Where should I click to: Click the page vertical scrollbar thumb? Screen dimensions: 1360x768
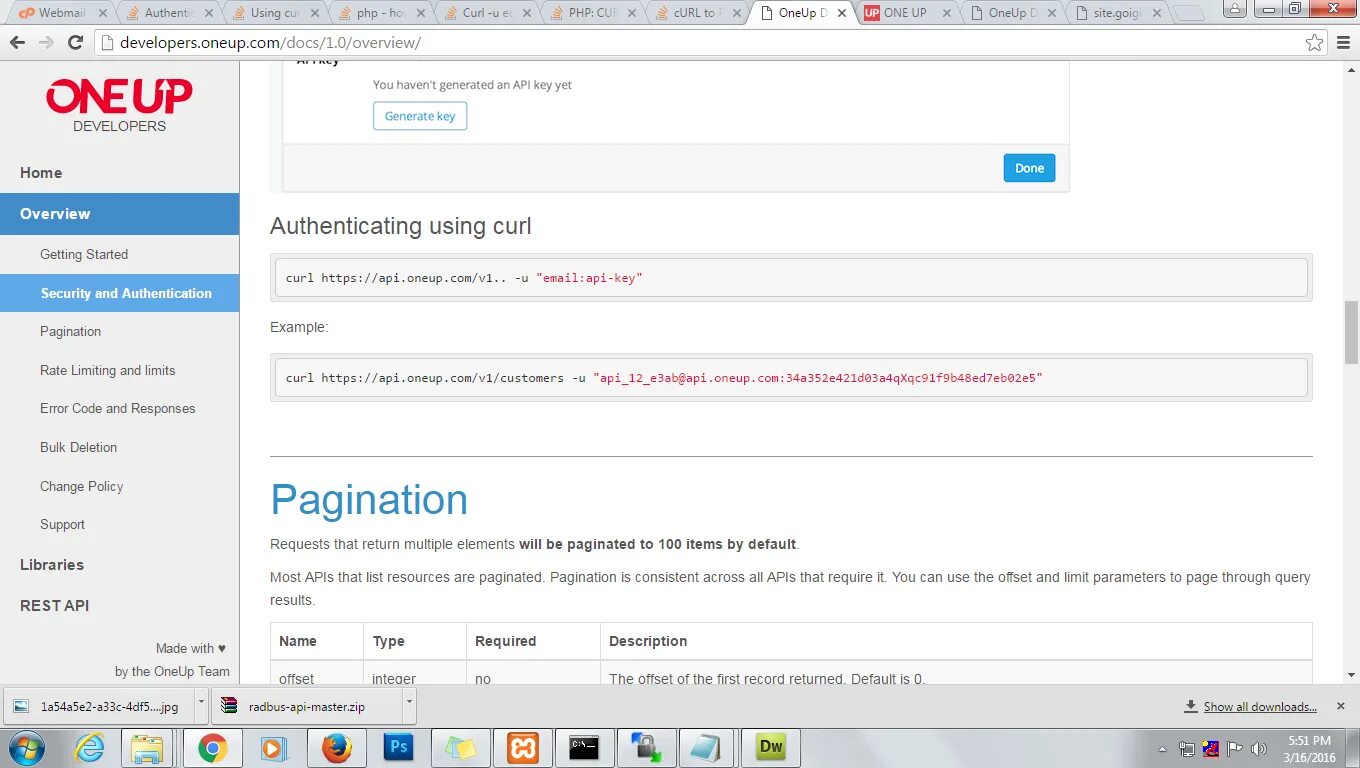pyautogui.click(x=1351, y=332)
